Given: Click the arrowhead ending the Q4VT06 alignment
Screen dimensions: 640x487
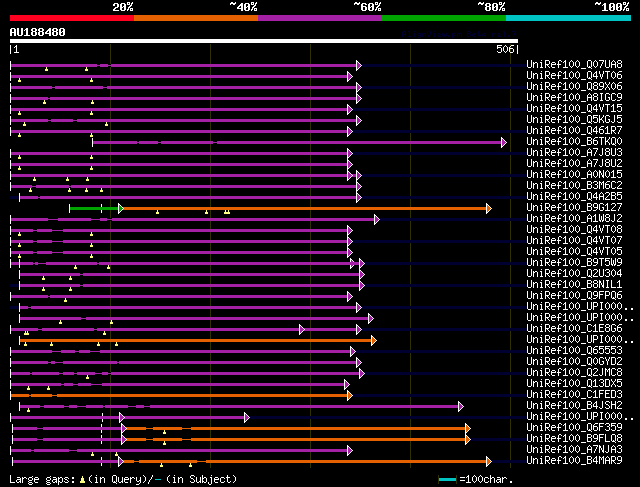Looking at the screenshot, I should 350,76.
